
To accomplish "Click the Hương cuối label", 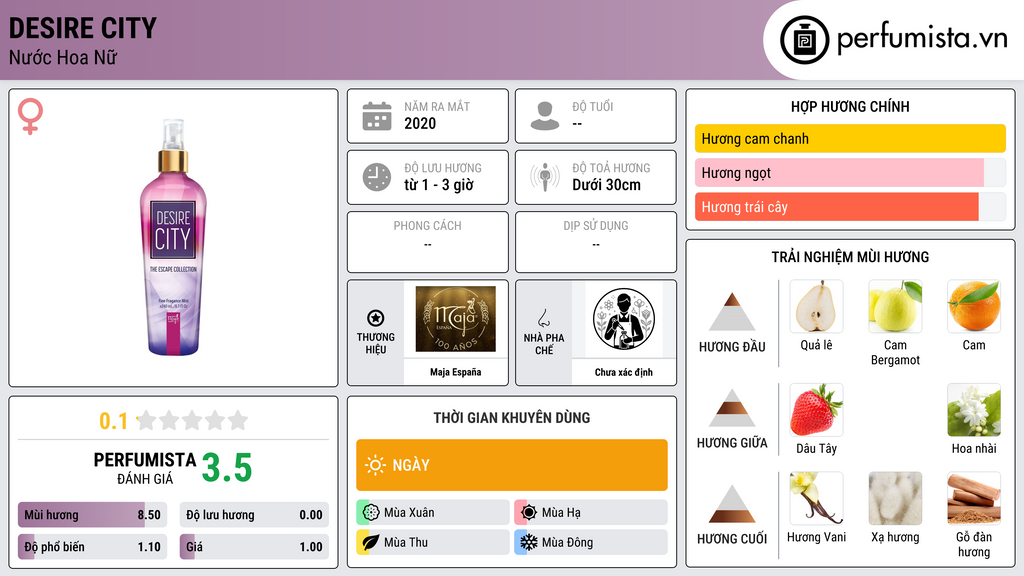I will pyautogui.click(x=732, y=539).
